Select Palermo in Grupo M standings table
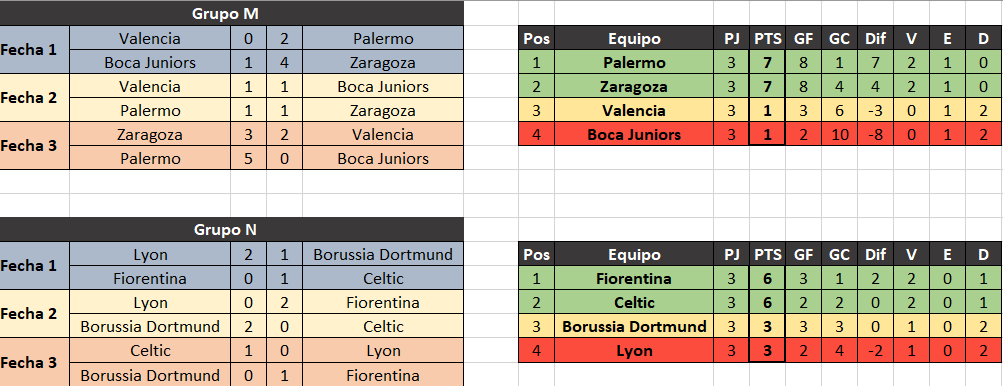 coord(634,63)
